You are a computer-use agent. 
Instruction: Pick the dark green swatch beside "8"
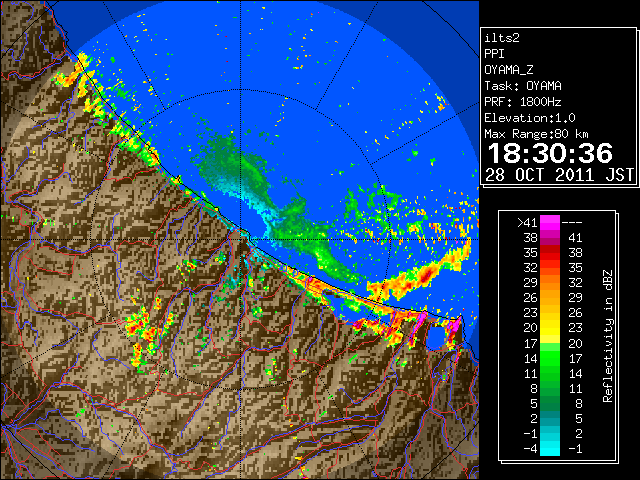click(550, 388)
